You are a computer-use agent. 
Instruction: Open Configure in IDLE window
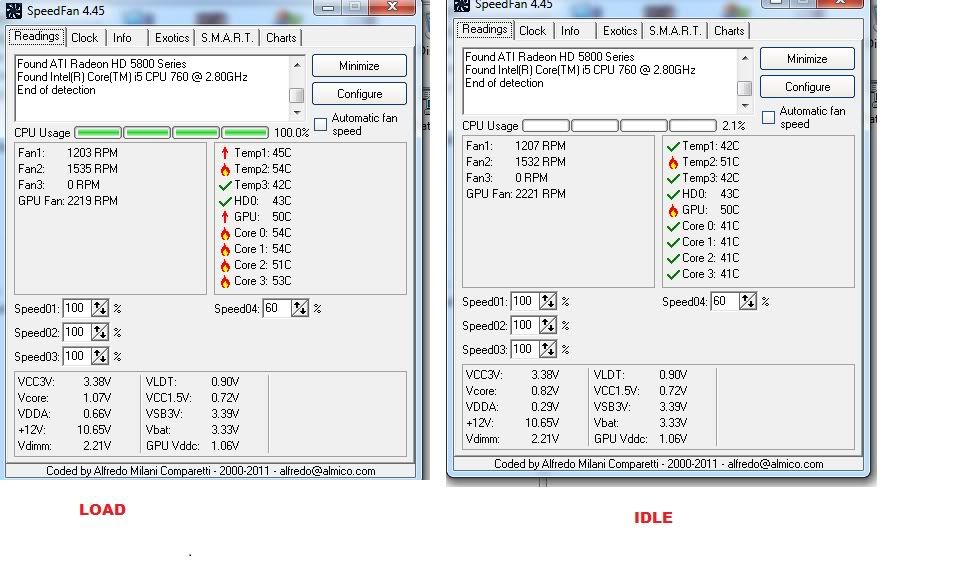pyautogui.click(x=808, y=87)
